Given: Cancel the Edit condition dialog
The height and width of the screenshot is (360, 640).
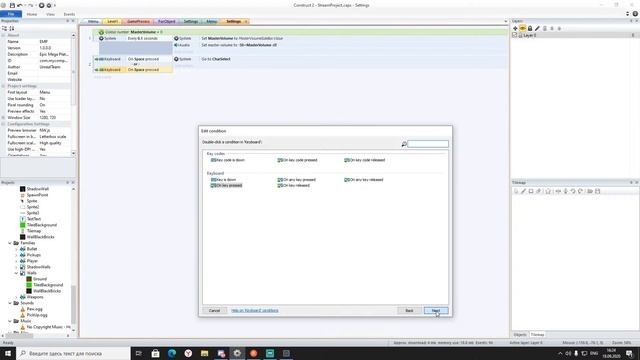Looking at the screenshot, I should 214,311.
